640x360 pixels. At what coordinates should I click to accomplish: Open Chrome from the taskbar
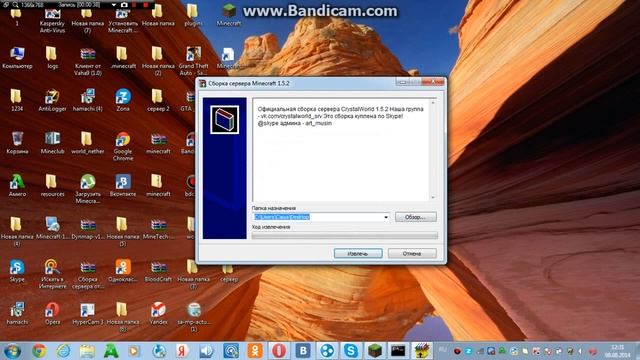click(x=39, y=351)
